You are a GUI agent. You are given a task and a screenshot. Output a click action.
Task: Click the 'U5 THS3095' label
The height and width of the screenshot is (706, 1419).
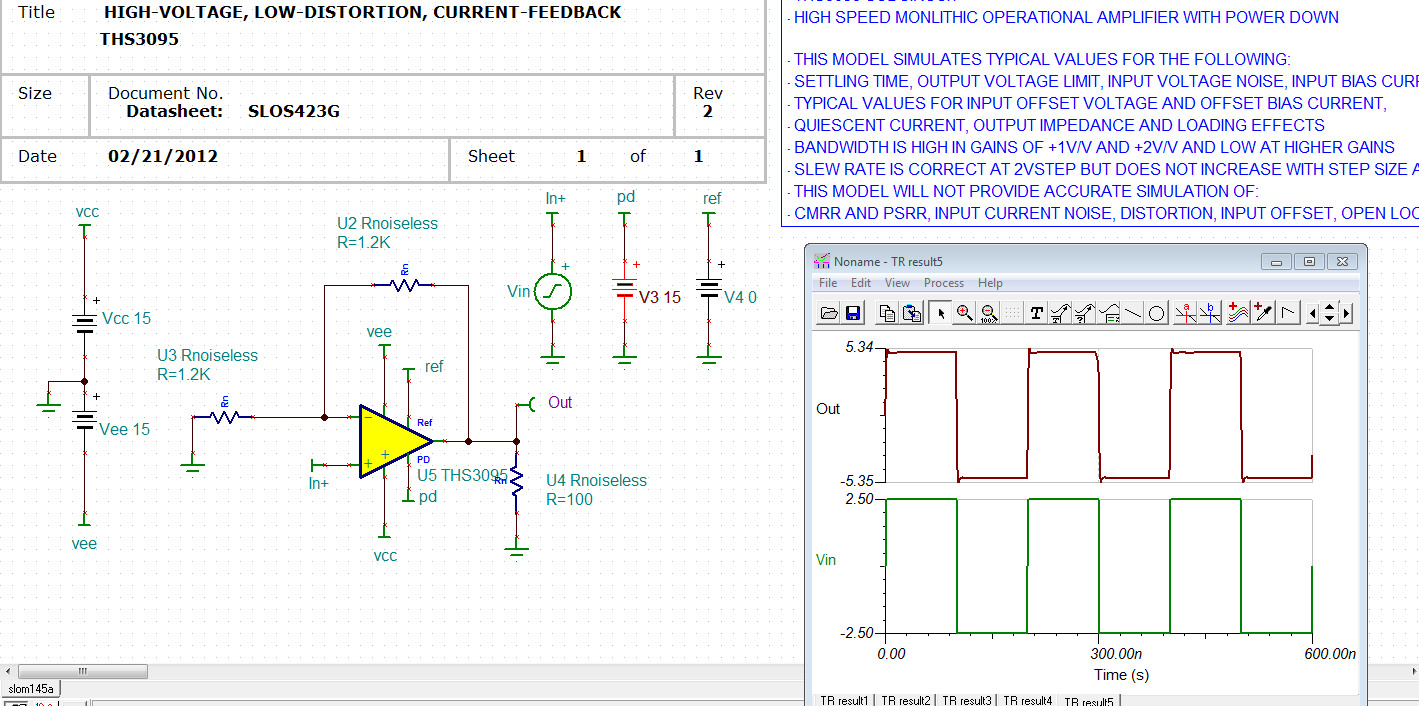click(461, 475)
